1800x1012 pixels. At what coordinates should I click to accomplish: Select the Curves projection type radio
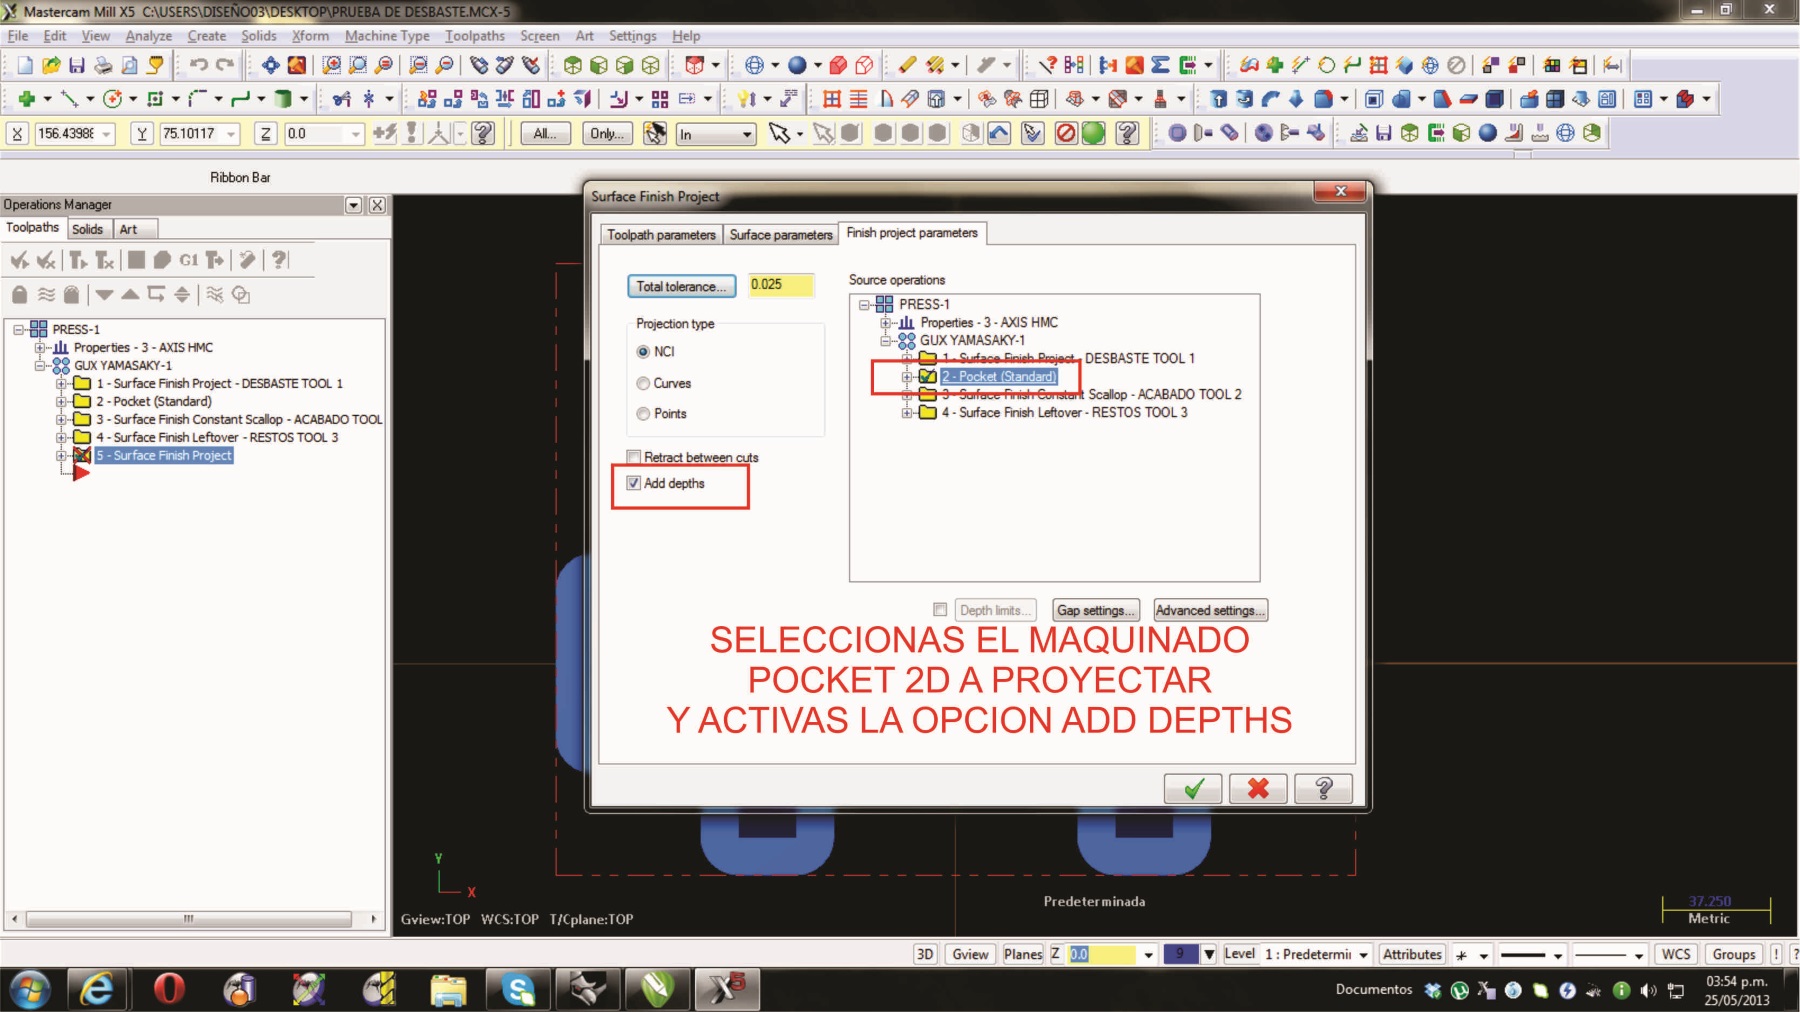(643, 383)
